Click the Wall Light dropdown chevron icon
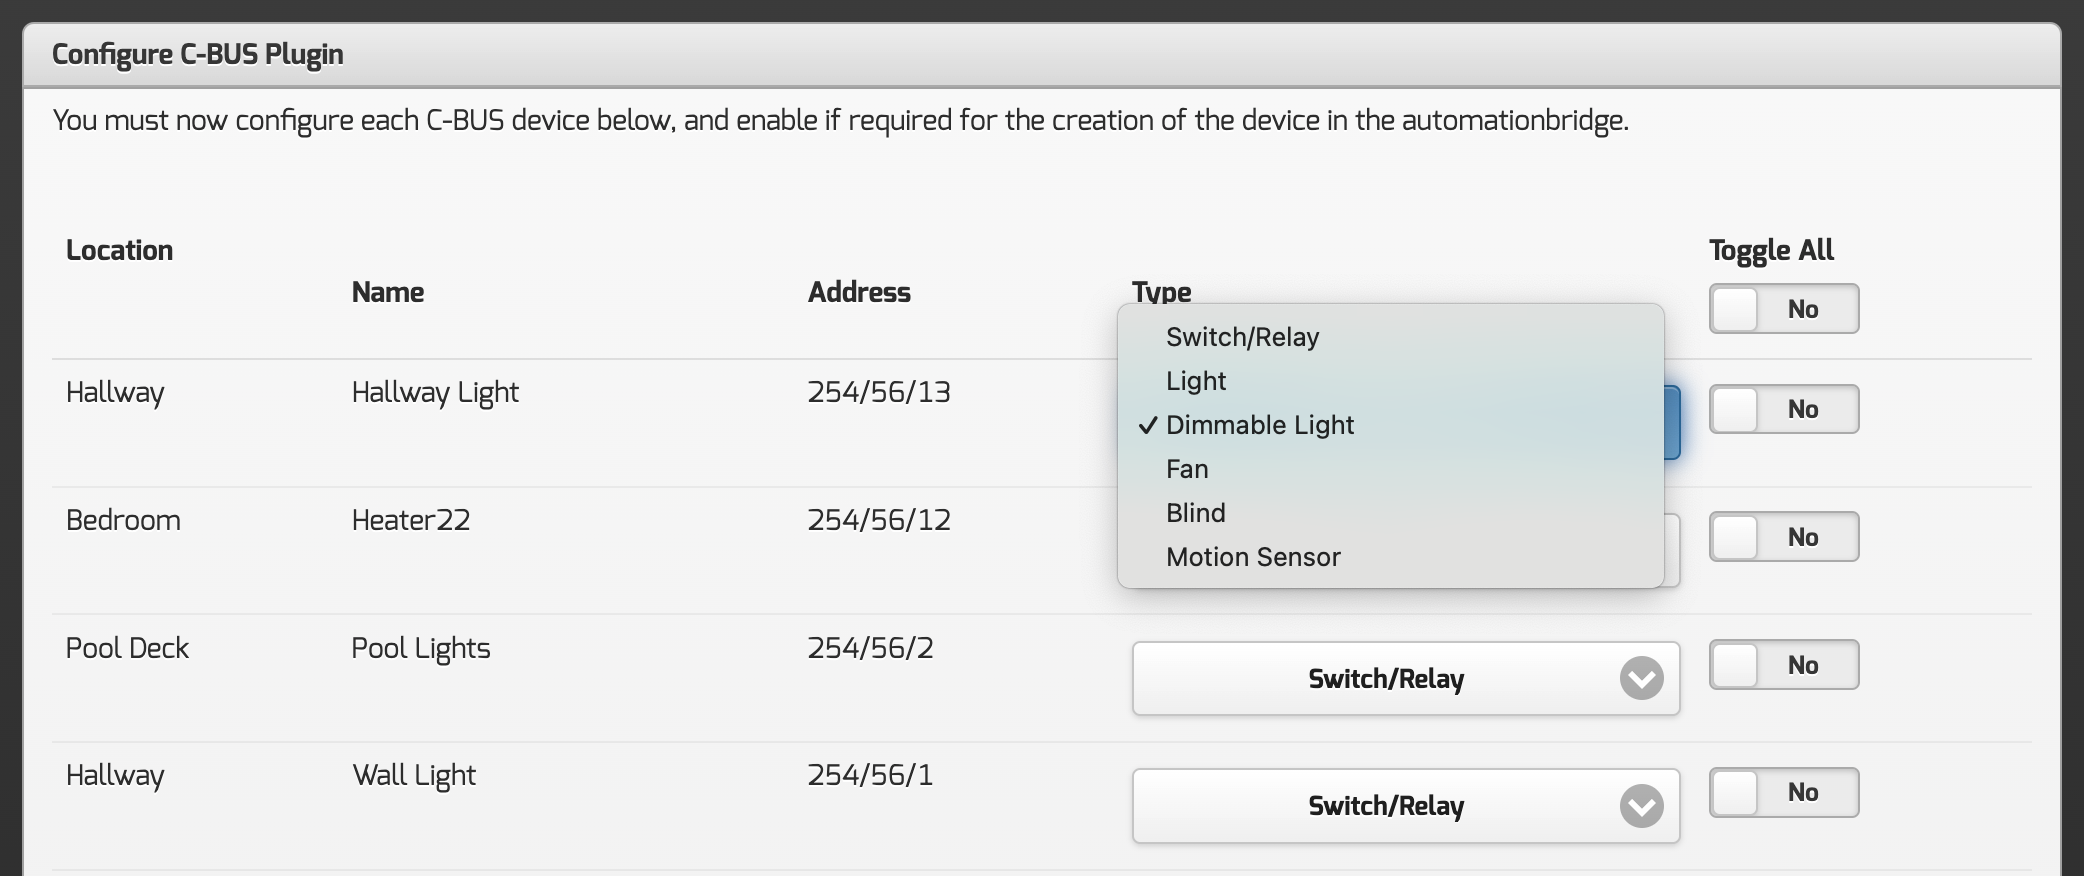 pos(1641,806)
